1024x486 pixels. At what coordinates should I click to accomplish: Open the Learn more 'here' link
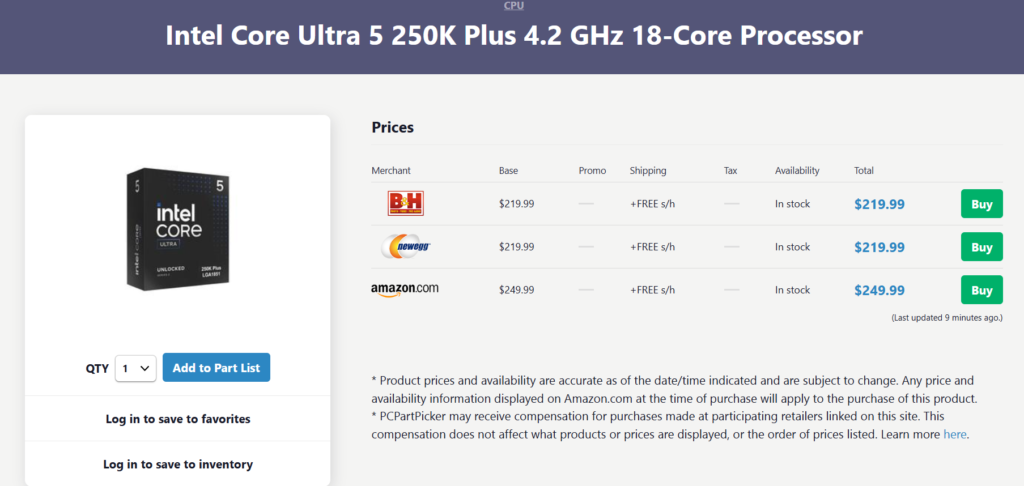pyautogui.click(x=955, y=435)
